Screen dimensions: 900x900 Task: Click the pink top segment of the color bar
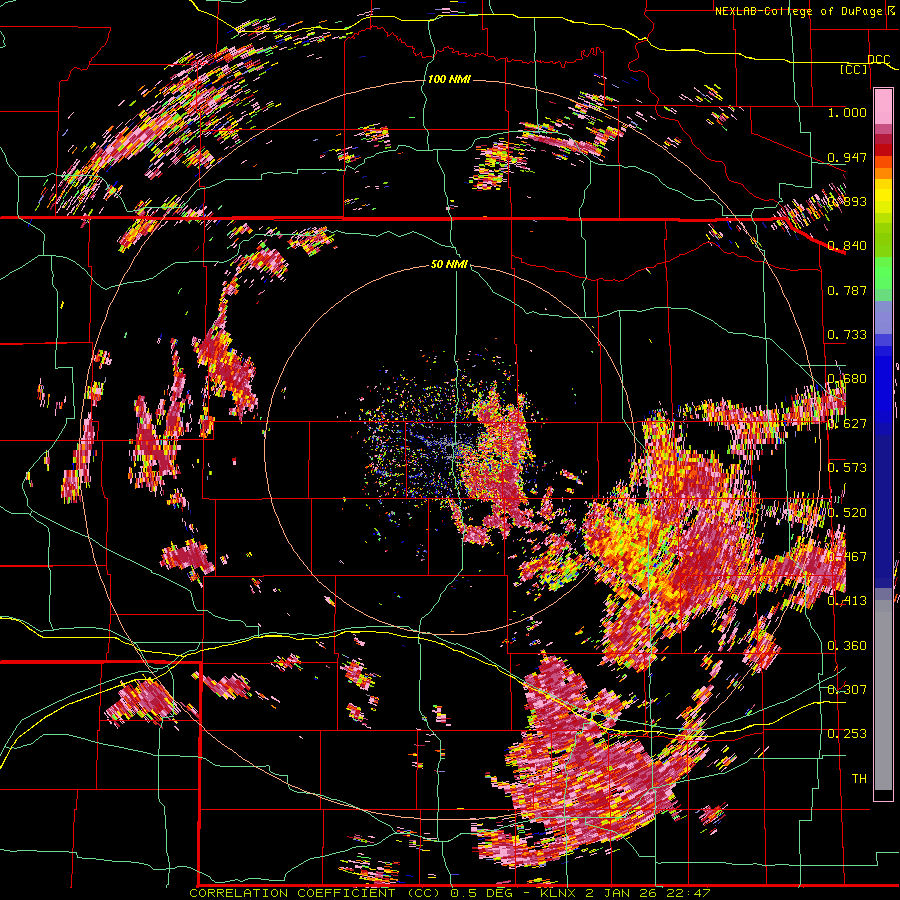pos(883,106)
